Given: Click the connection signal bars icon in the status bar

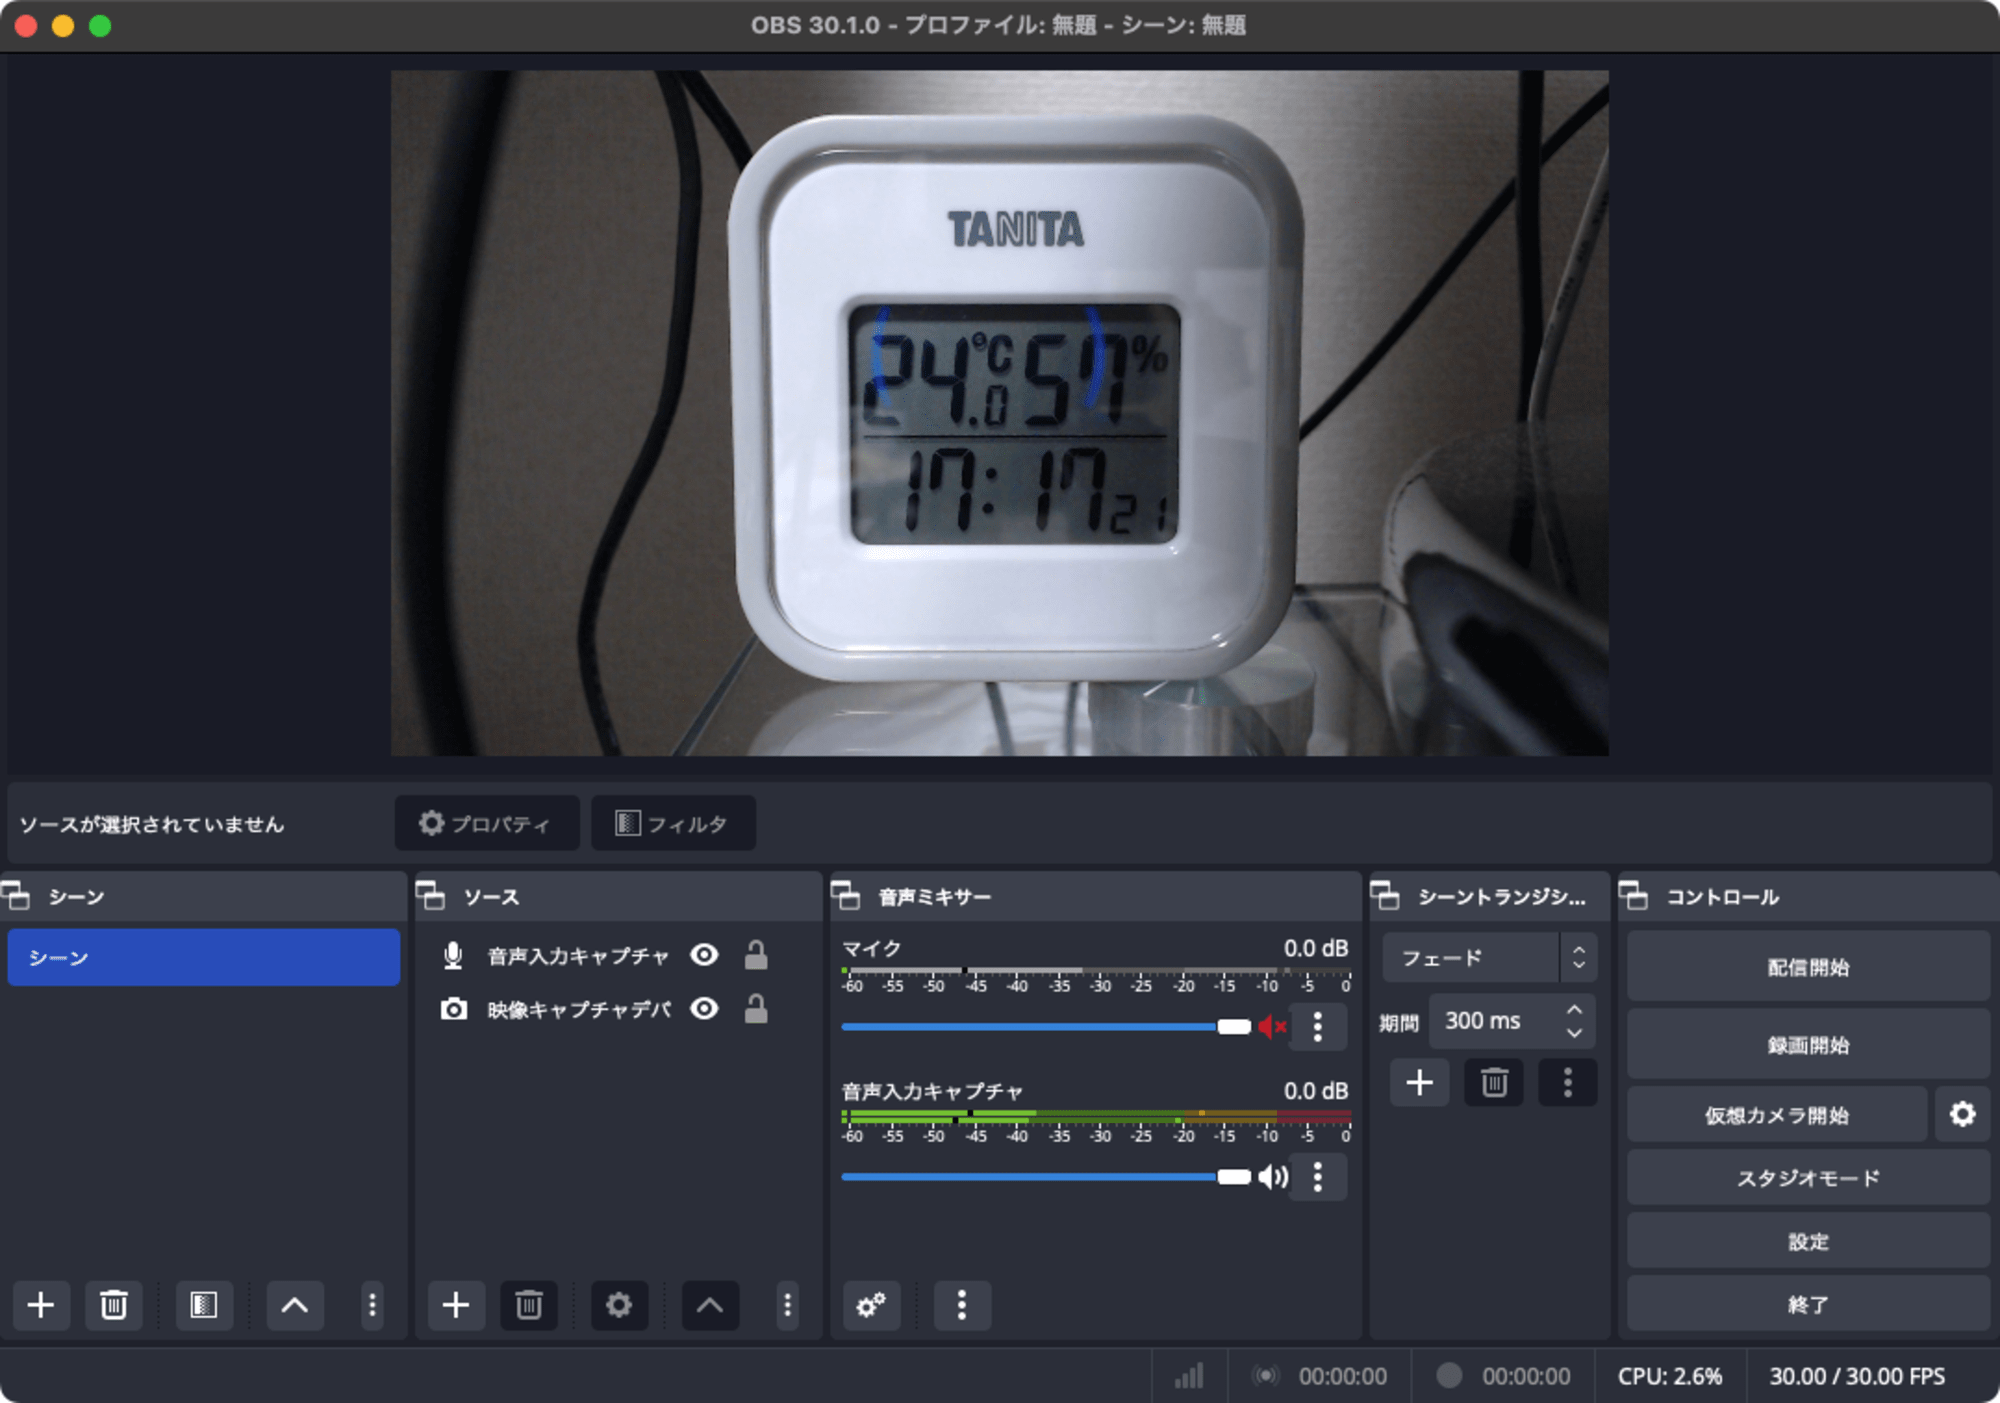Looking at the screenshot, I should tap(1189, 1376).
